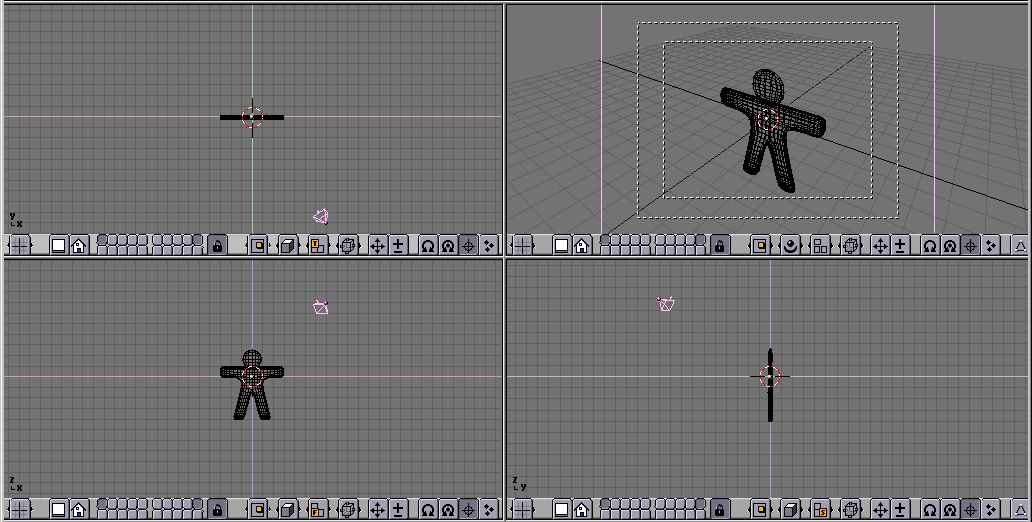Toggle the padlock layer lock in camera viewport header
This screenshot has height=522, width=1032.
click(x=719, y=245)
